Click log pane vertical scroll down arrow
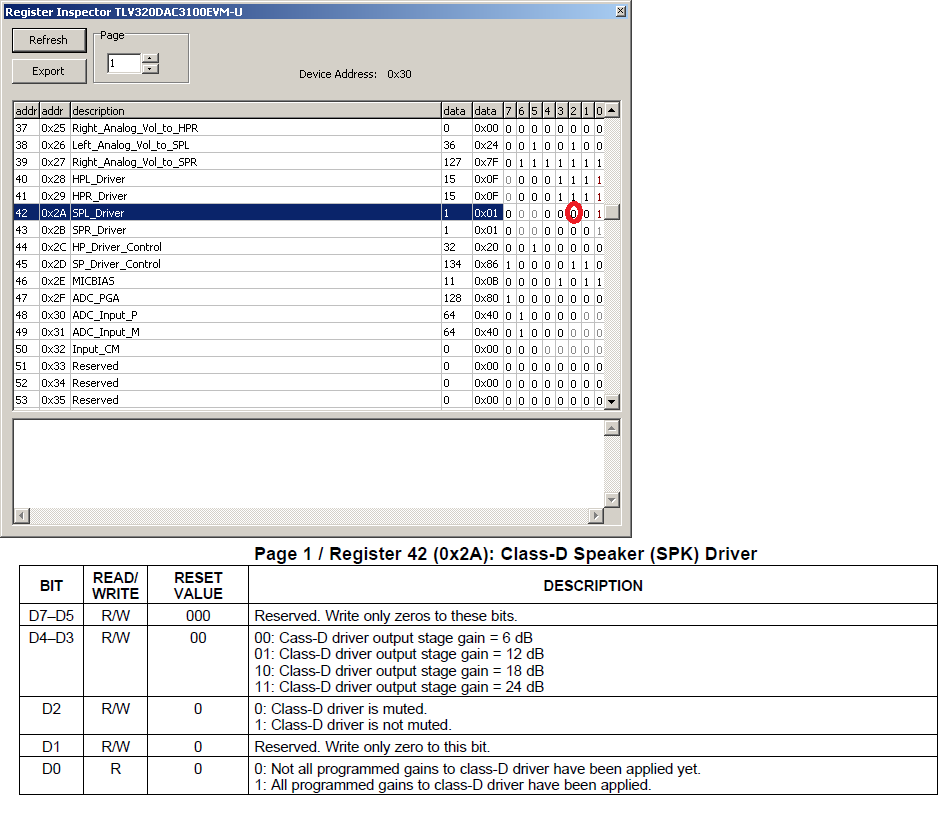945x815 pixels. 612,500
